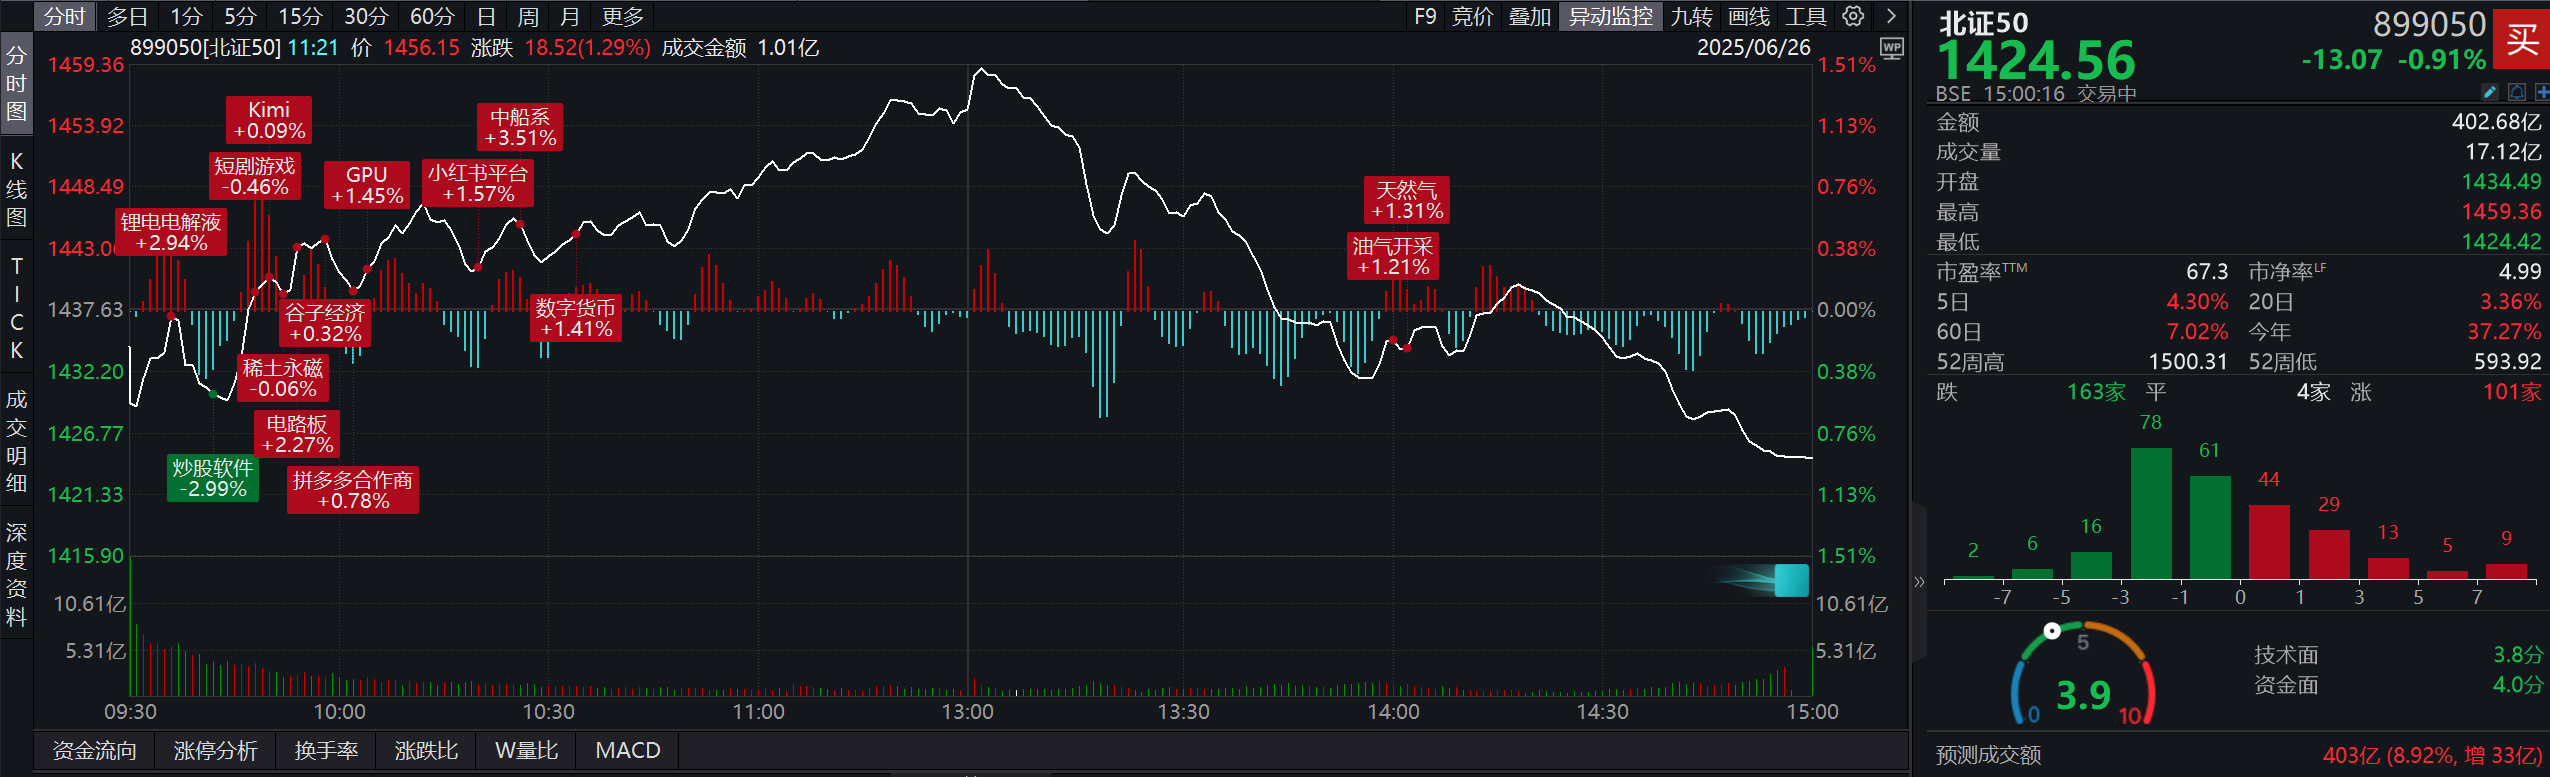
Task: Click the 谷子经济 +0.32% tag
Action: pyautogui.click(x=325, y=323)
